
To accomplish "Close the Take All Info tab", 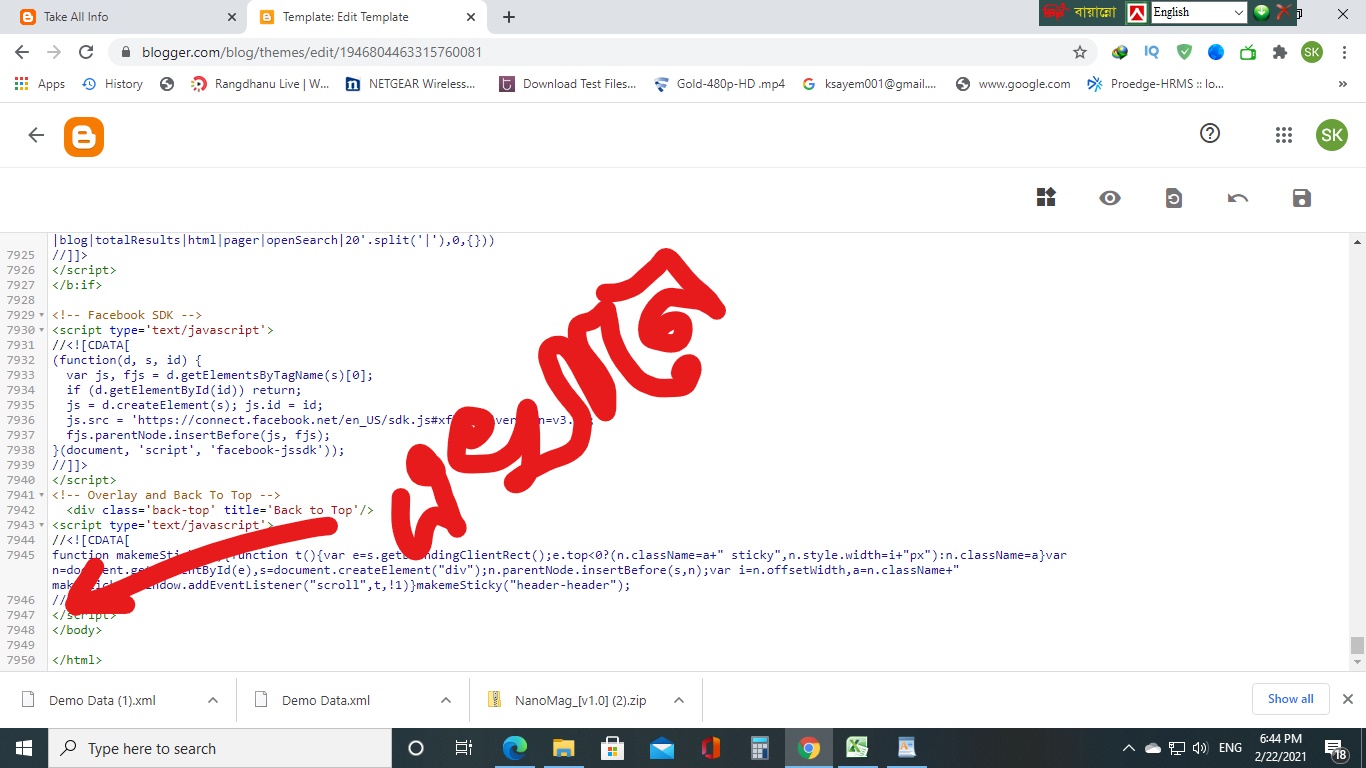I will 232,17.
